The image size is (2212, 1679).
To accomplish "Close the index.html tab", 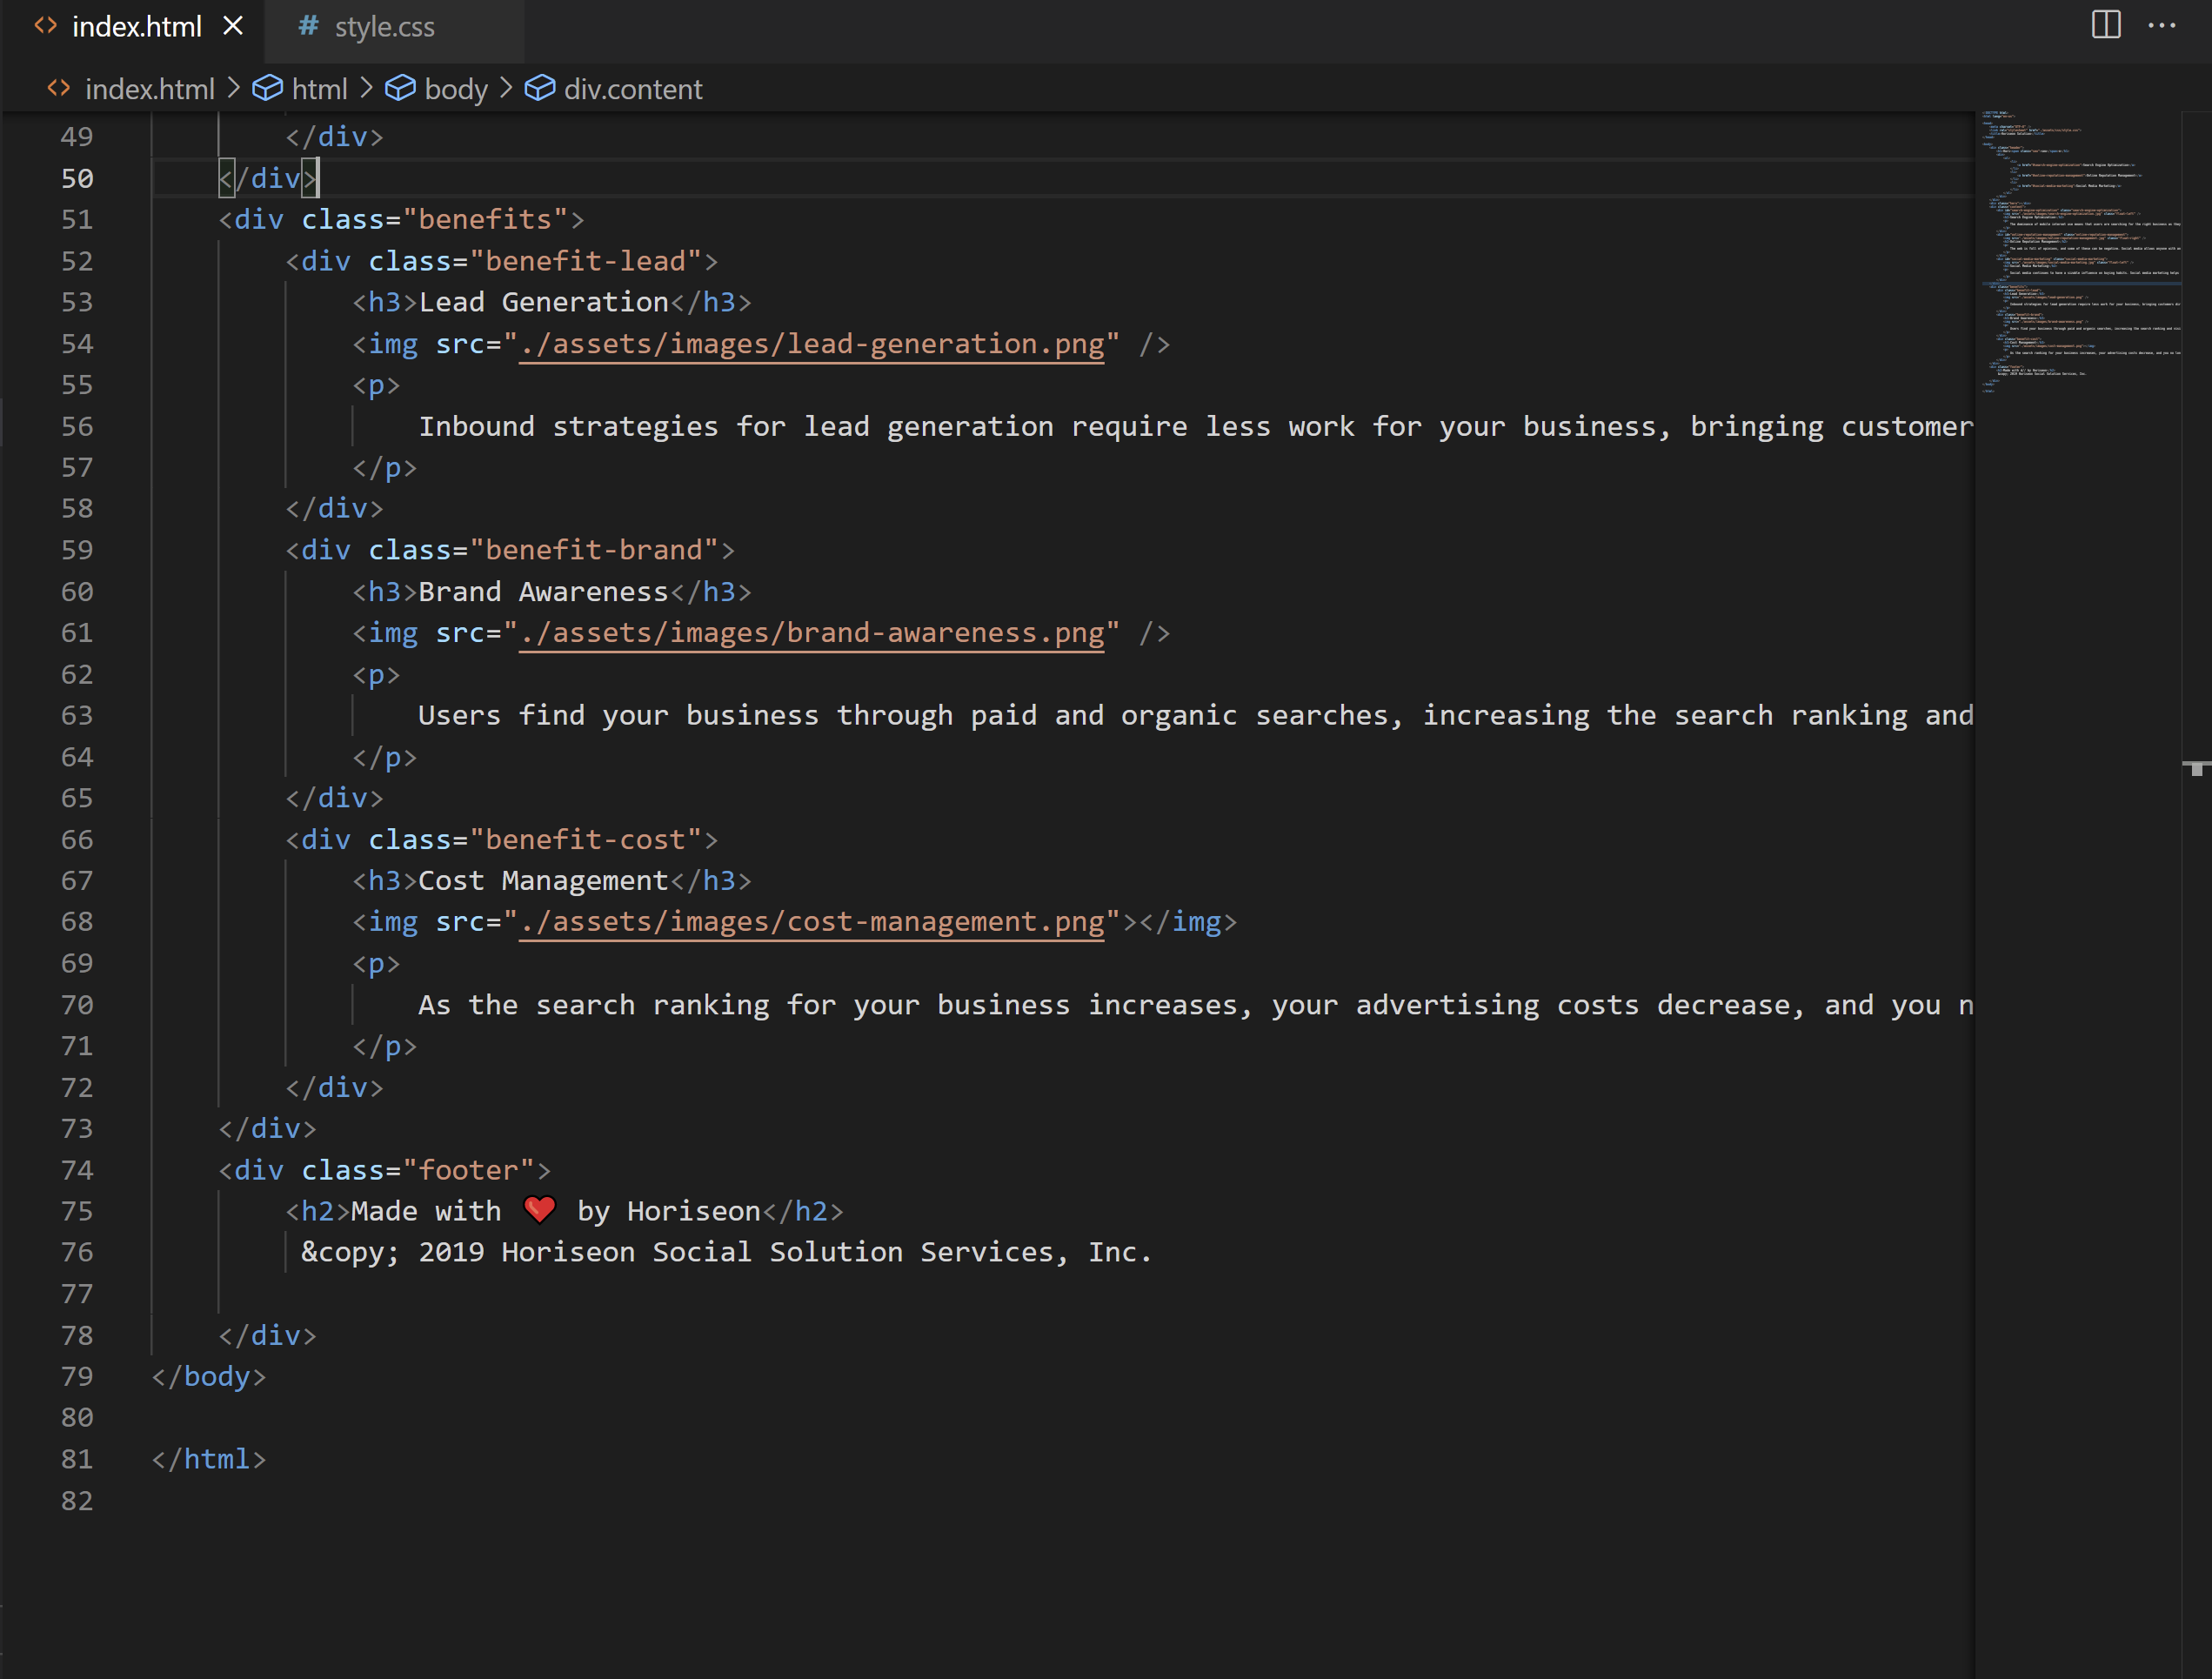I will click(233, 26).
